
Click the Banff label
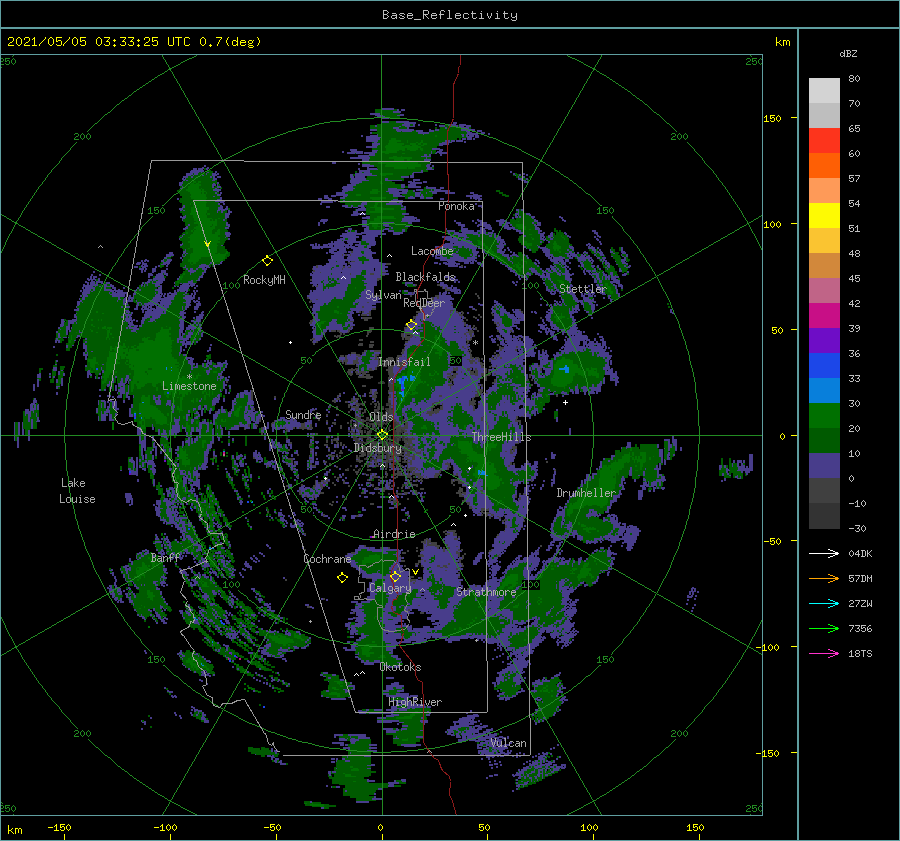(x=165, y=557)
